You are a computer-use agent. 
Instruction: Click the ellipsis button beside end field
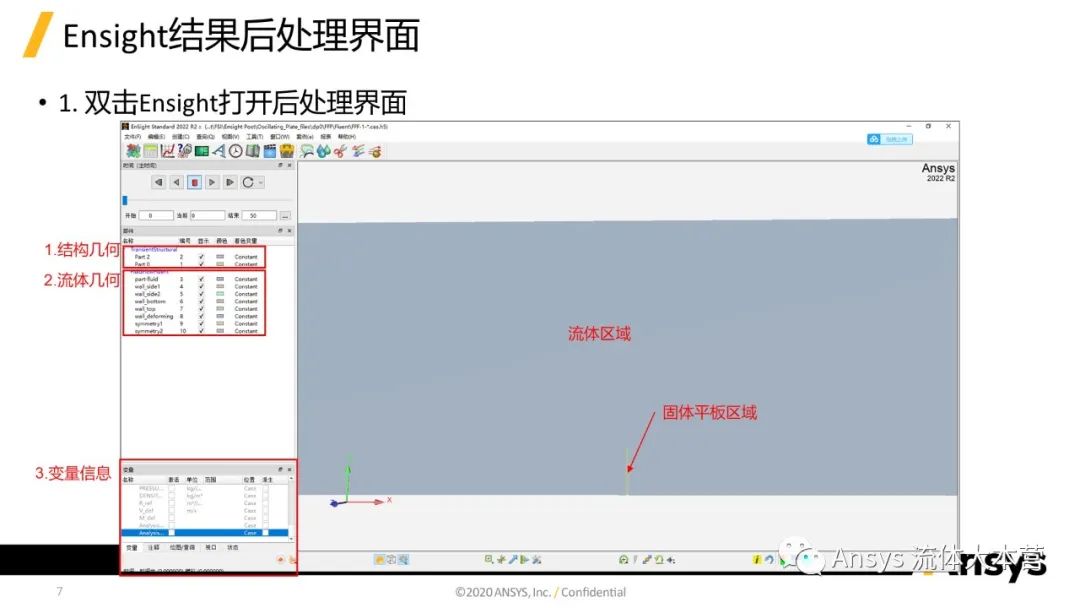tap(285, 216)
